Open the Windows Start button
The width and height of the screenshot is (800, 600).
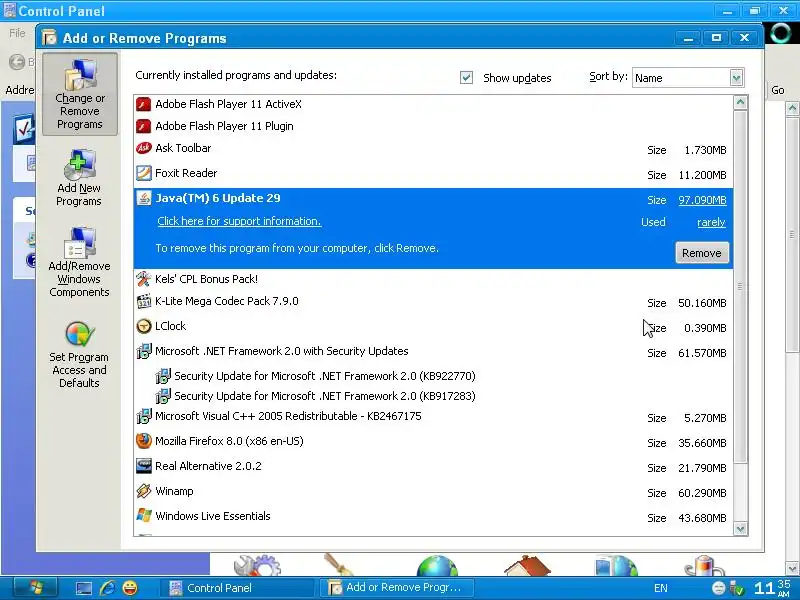tap(35, 588)
